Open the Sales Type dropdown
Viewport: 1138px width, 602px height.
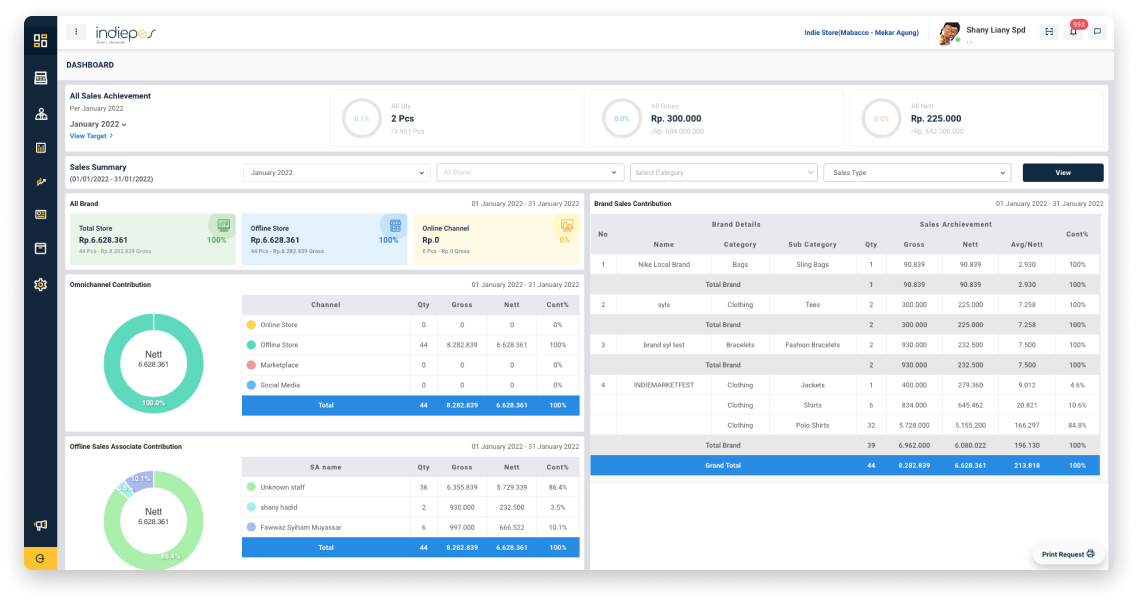tap(917, 173)
